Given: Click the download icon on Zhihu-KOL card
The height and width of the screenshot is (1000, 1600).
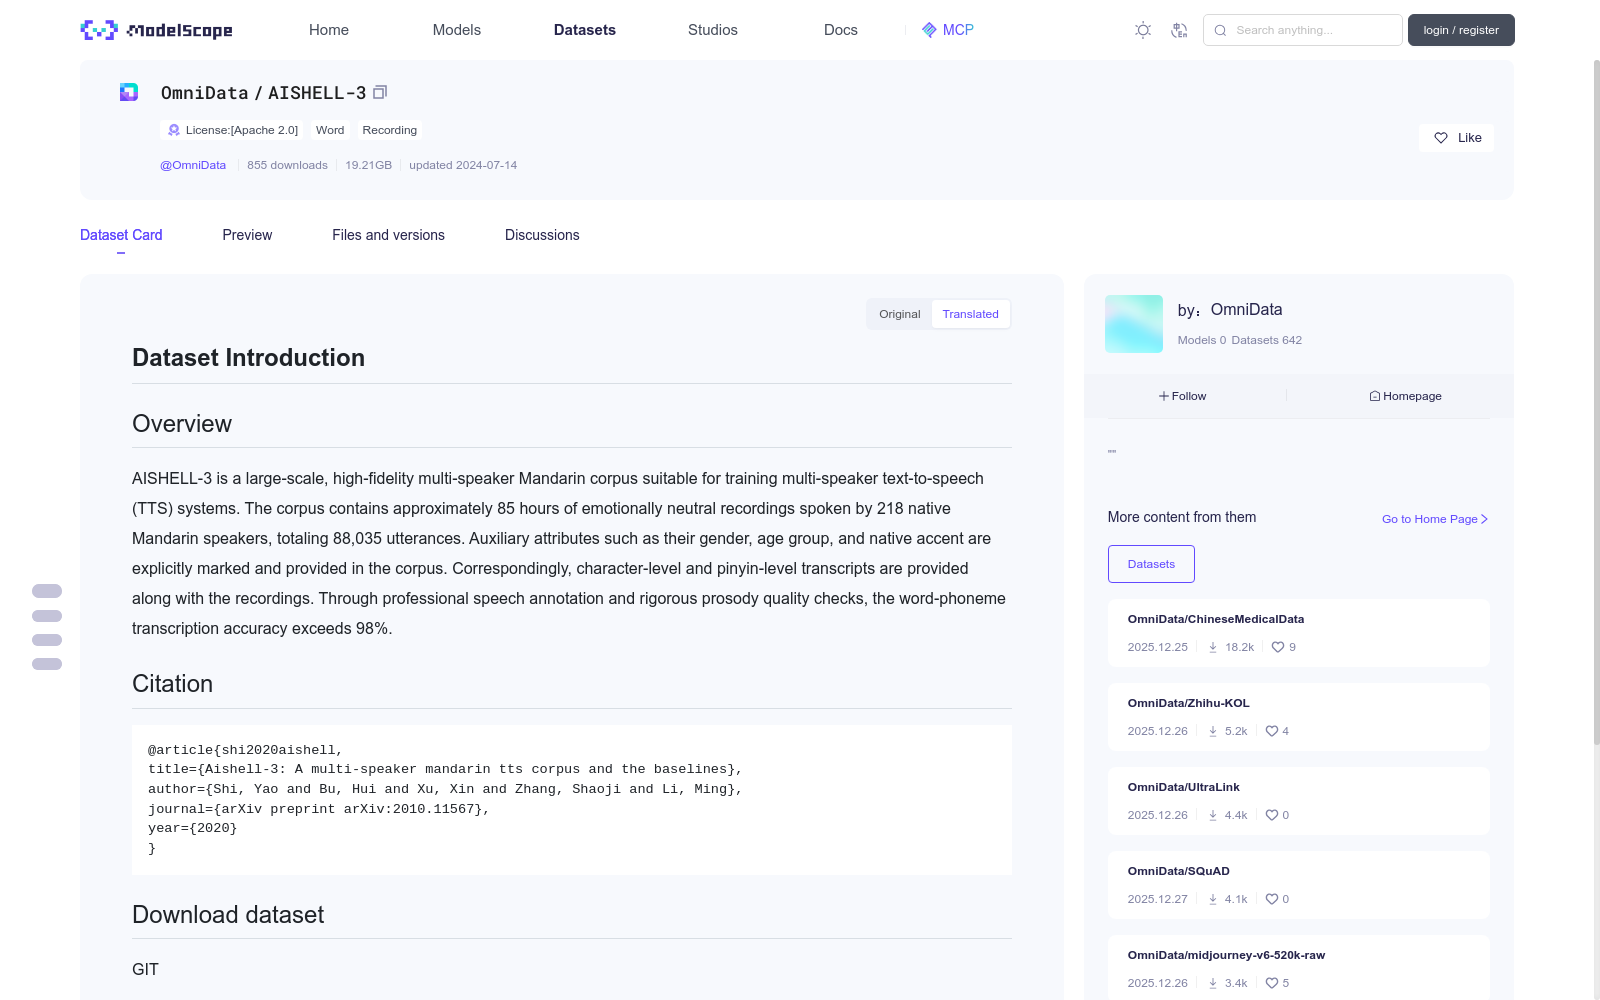Looking at the screenshot, I should coord(1213,731).
